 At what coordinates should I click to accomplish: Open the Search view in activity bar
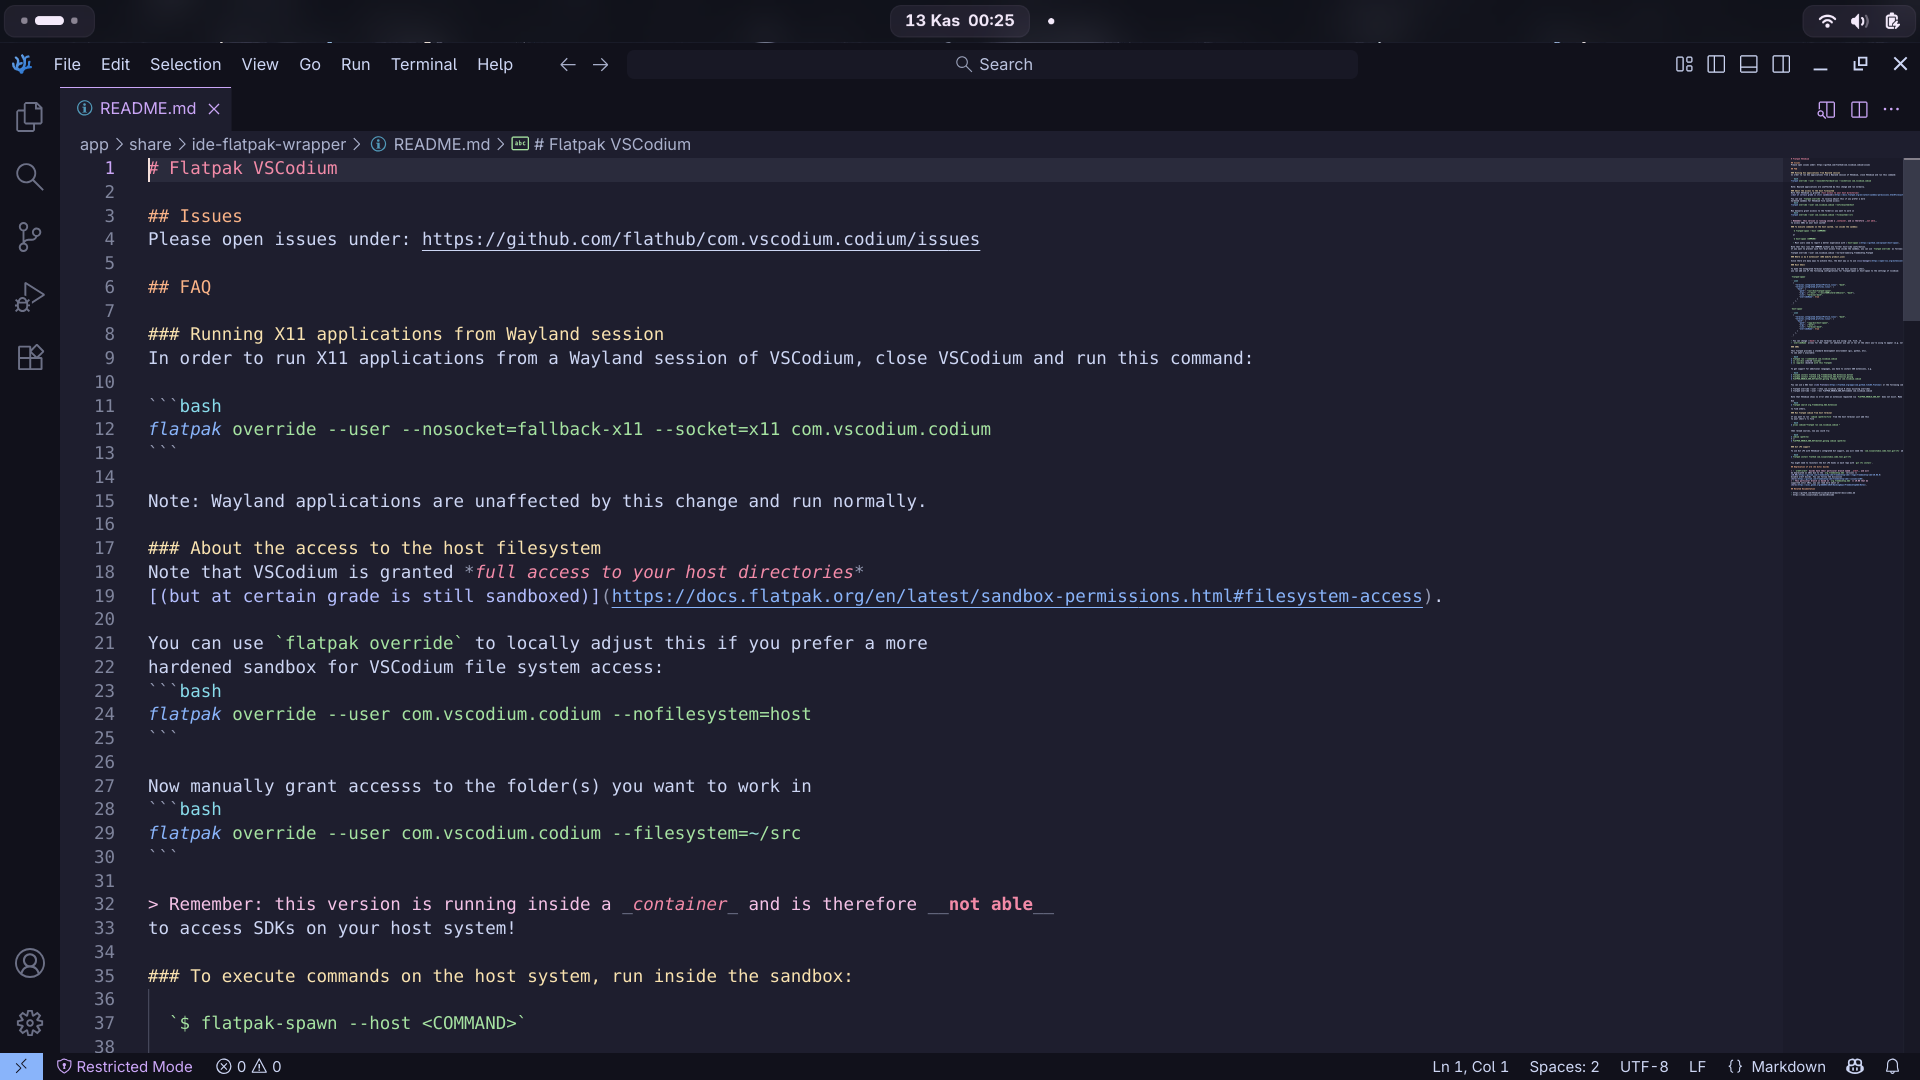[x=30, y=177]
